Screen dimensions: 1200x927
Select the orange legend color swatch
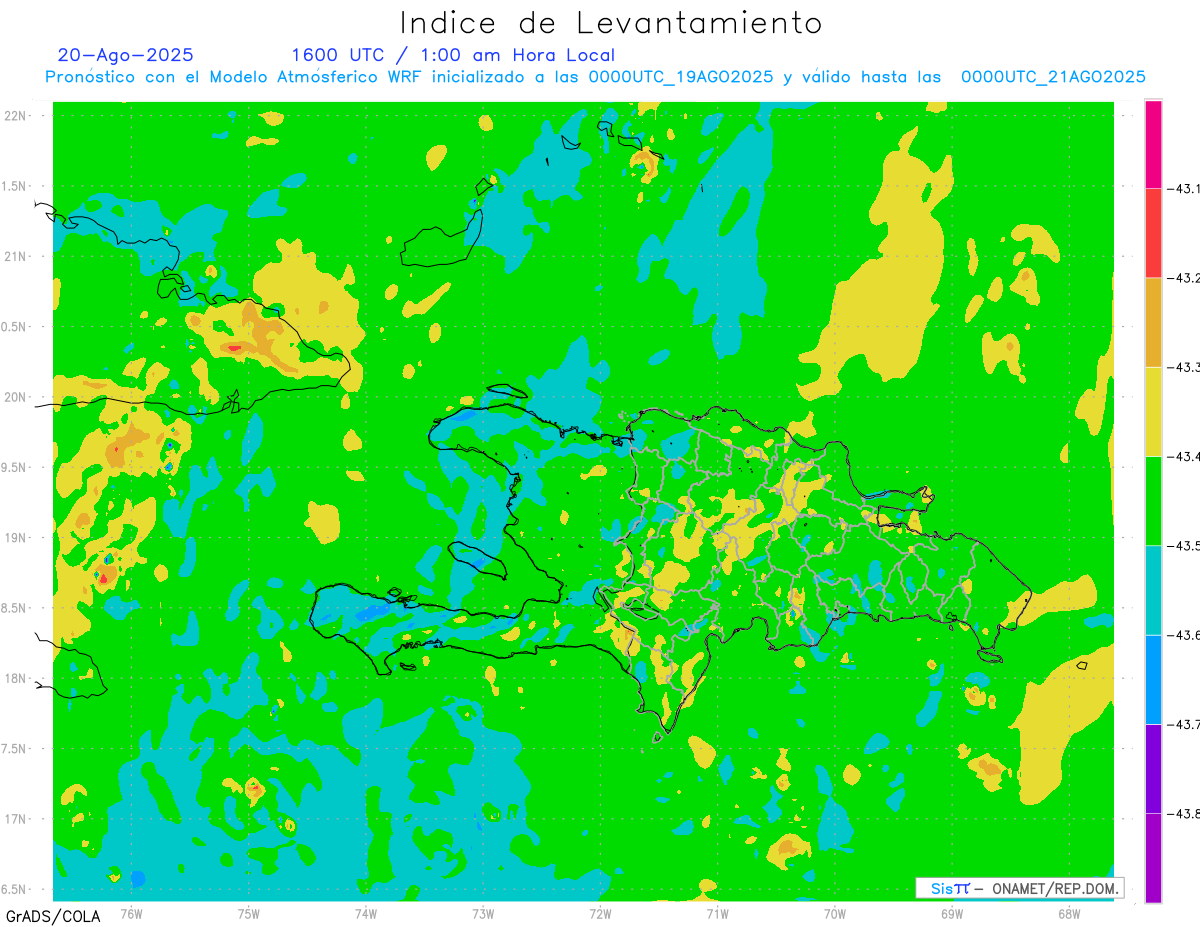click(1153, 322)
